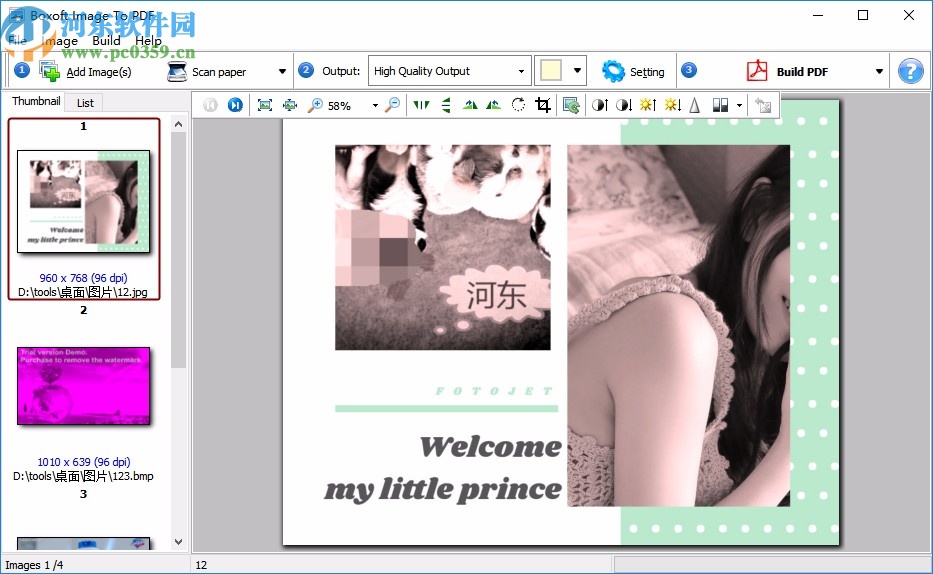Open the Help menu
Viewport: 933px width, 574px height.
click(x=148, y=41)
